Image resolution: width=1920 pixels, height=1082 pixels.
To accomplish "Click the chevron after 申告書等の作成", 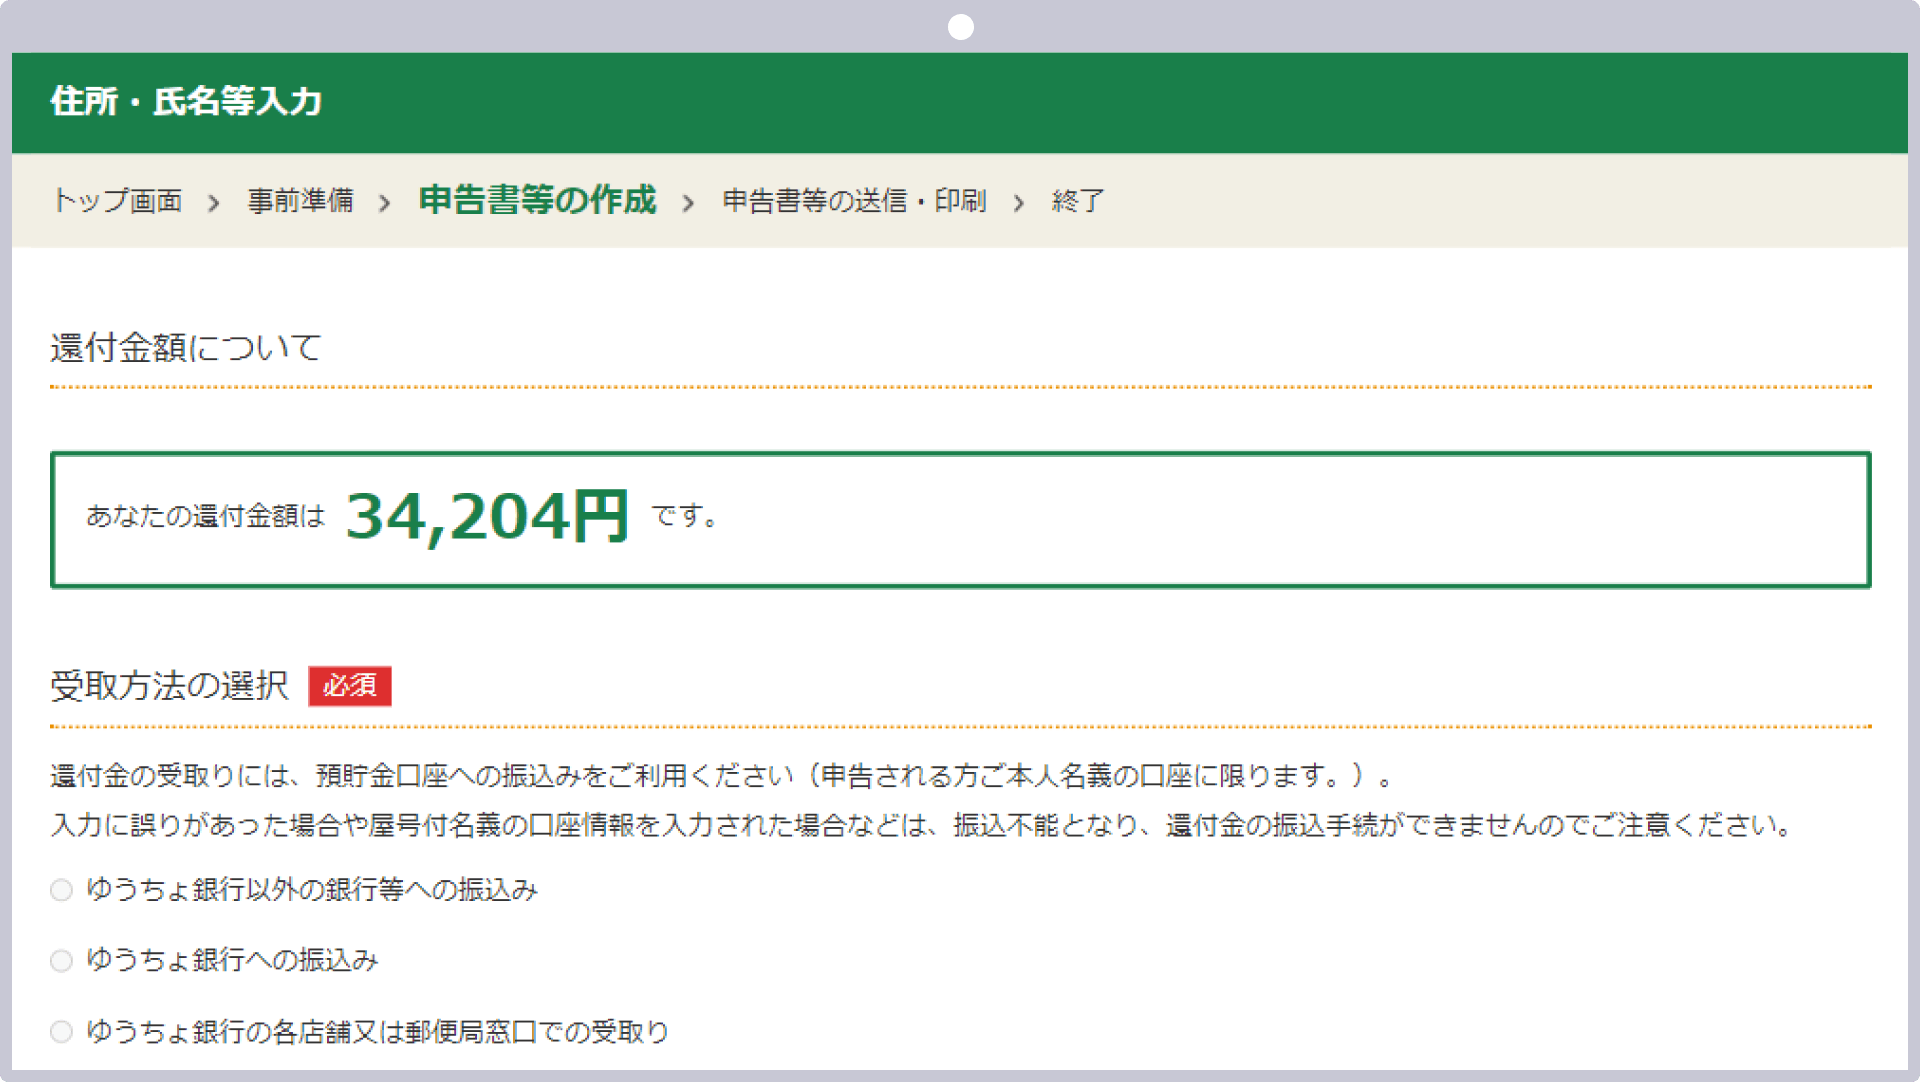I will pyautogui.click(x=688, y=203).
